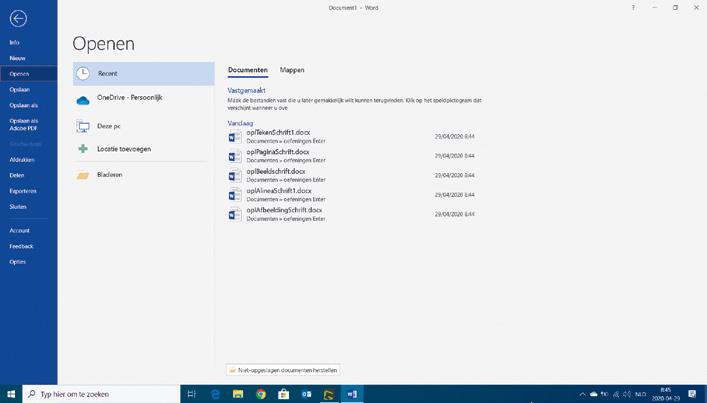Choose OneDrive - Persoonlijk cloud location
The height and width of the screenshot is (403, 707).
[x=143, y=99]
